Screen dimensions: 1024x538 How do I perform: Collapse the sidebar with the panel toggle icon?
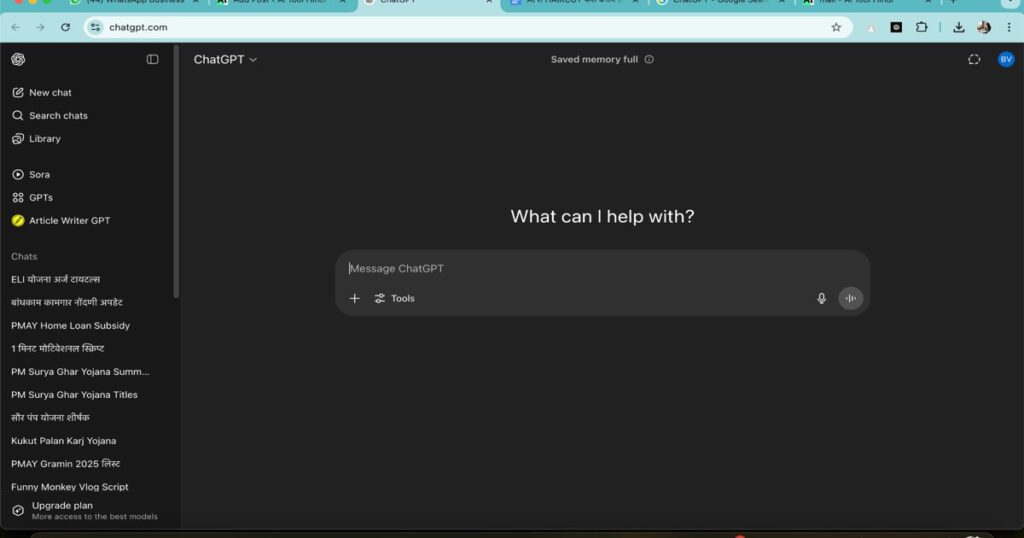[x=152, y=59]
